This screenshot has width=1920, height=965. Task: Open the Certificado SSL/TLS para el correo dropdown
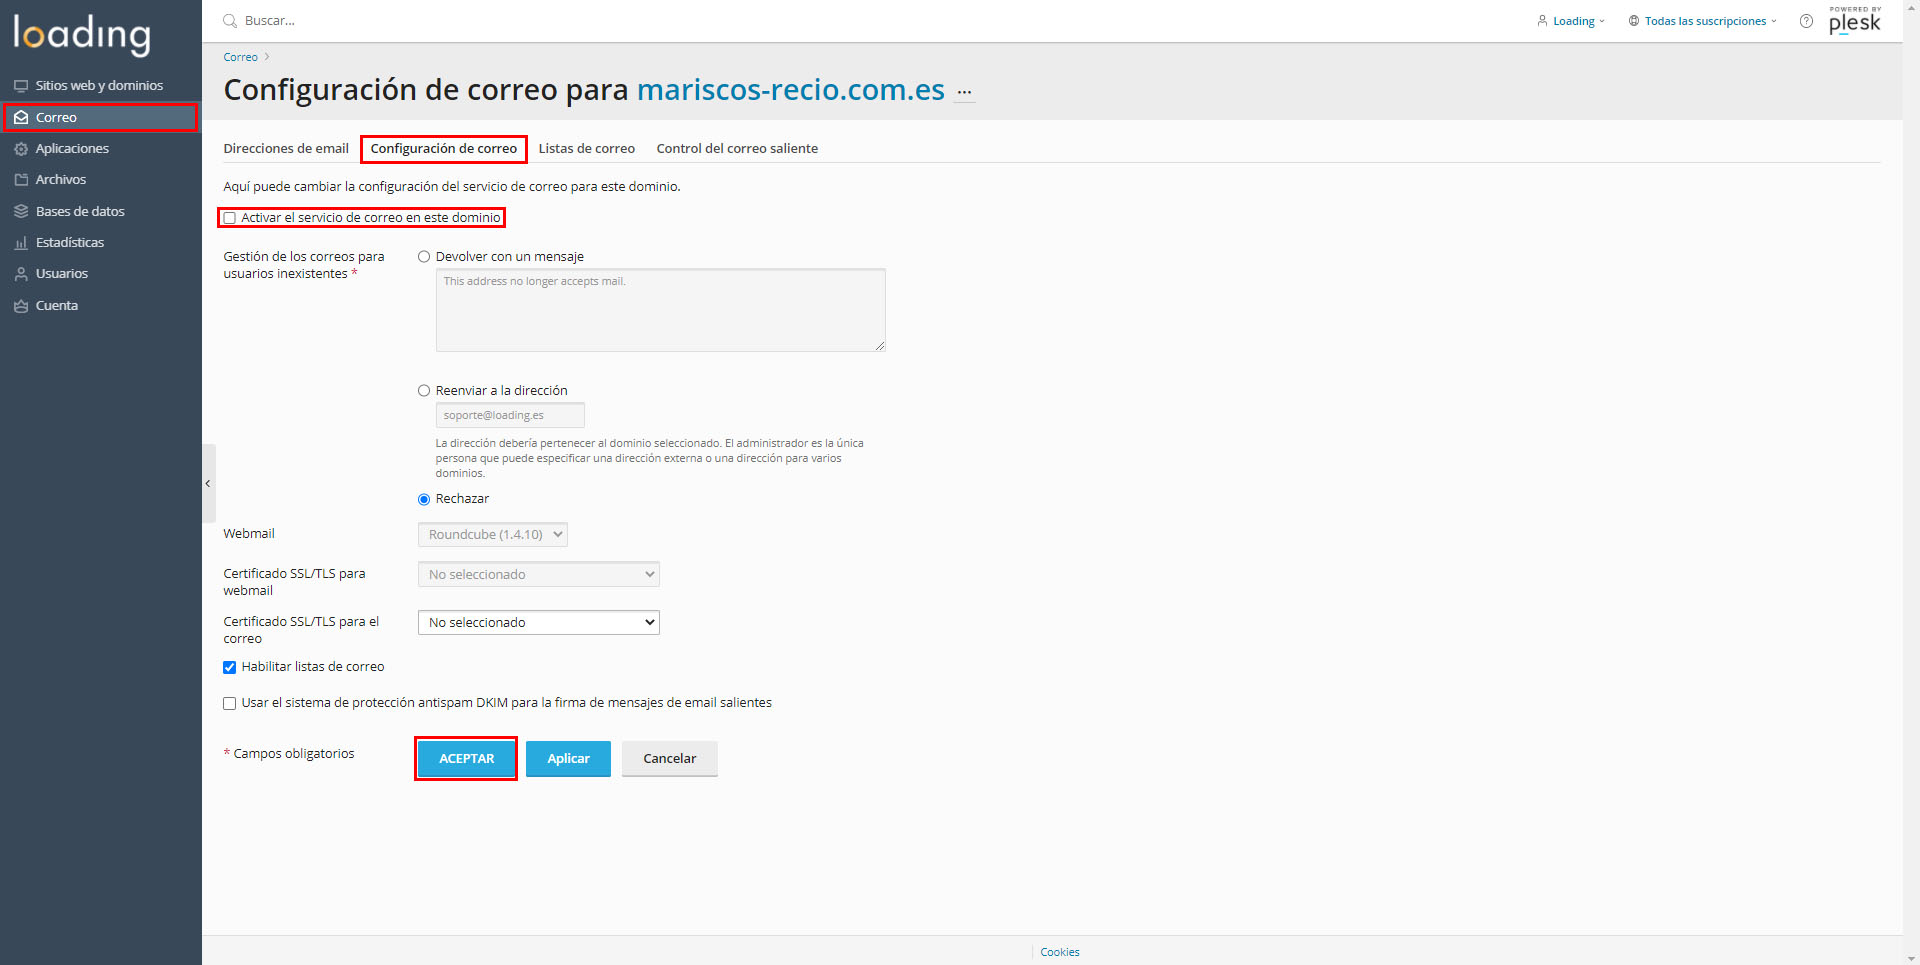538,622
